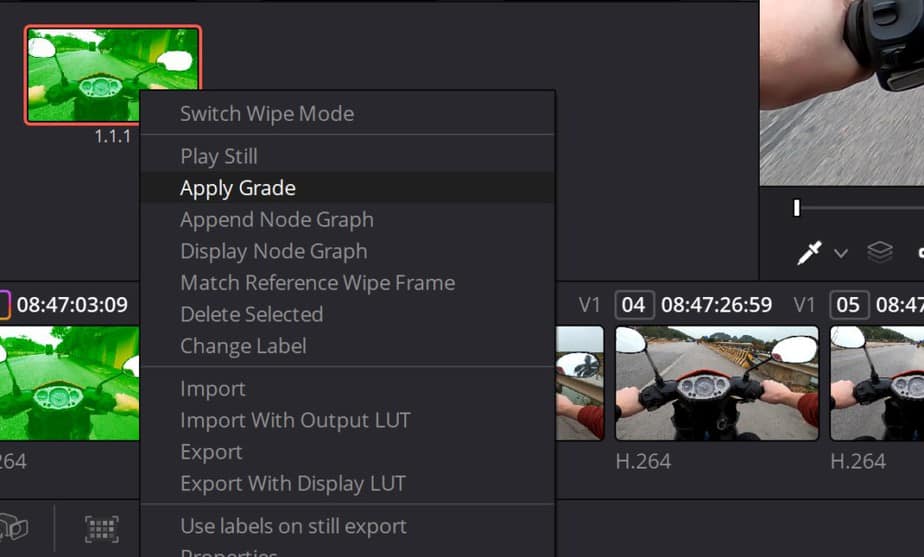924x557 pixels.
Task: Move the viewer playhead scrubber handle
Action: 797,207
